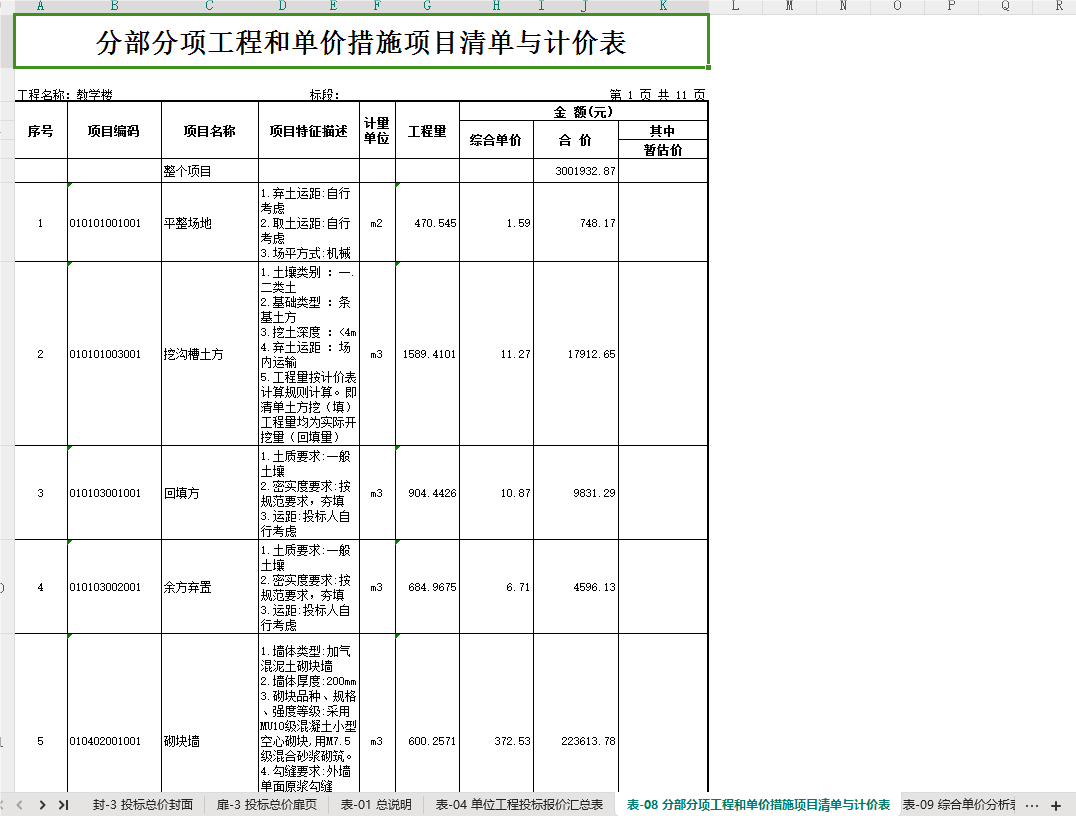Select the amount cell 17912.65
This screenshot has height=816, width=1076.
pos(576,354)
